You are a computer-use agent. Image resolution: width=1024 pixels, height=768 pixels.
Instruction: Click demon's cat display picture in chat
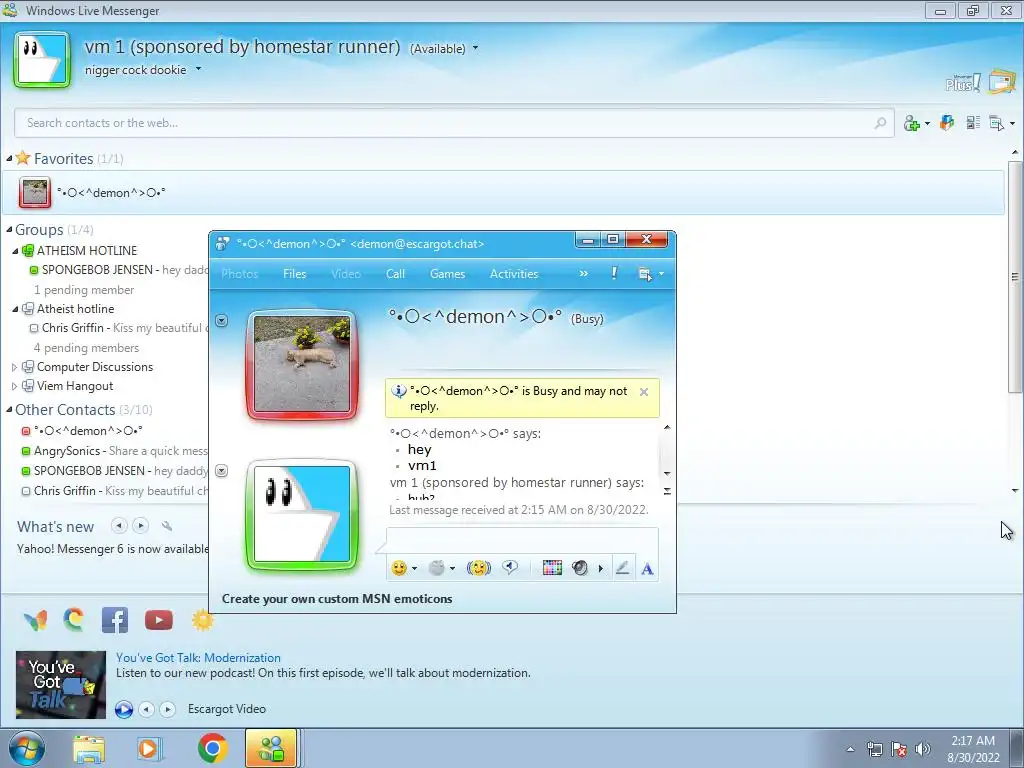pyautogui.click(x=302, y=364)
